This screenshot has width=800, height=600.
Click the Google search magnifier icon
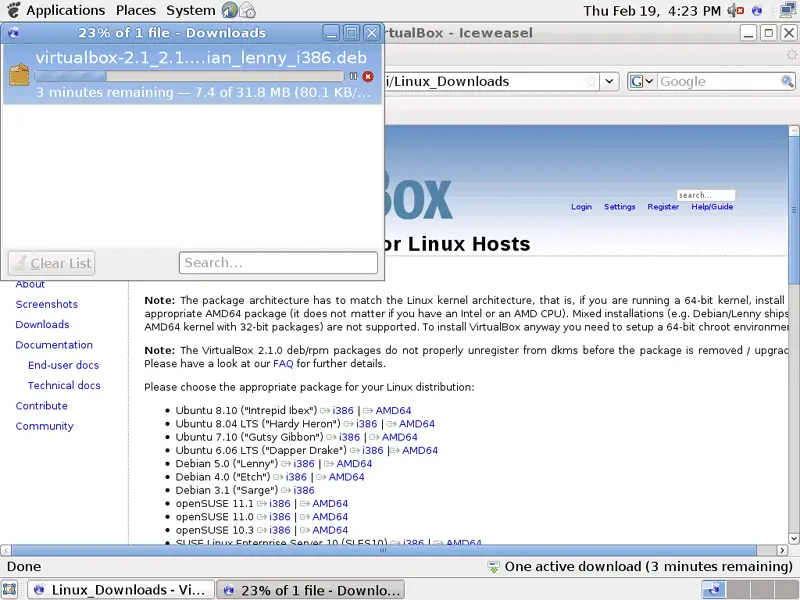click(x=787, y=81)
